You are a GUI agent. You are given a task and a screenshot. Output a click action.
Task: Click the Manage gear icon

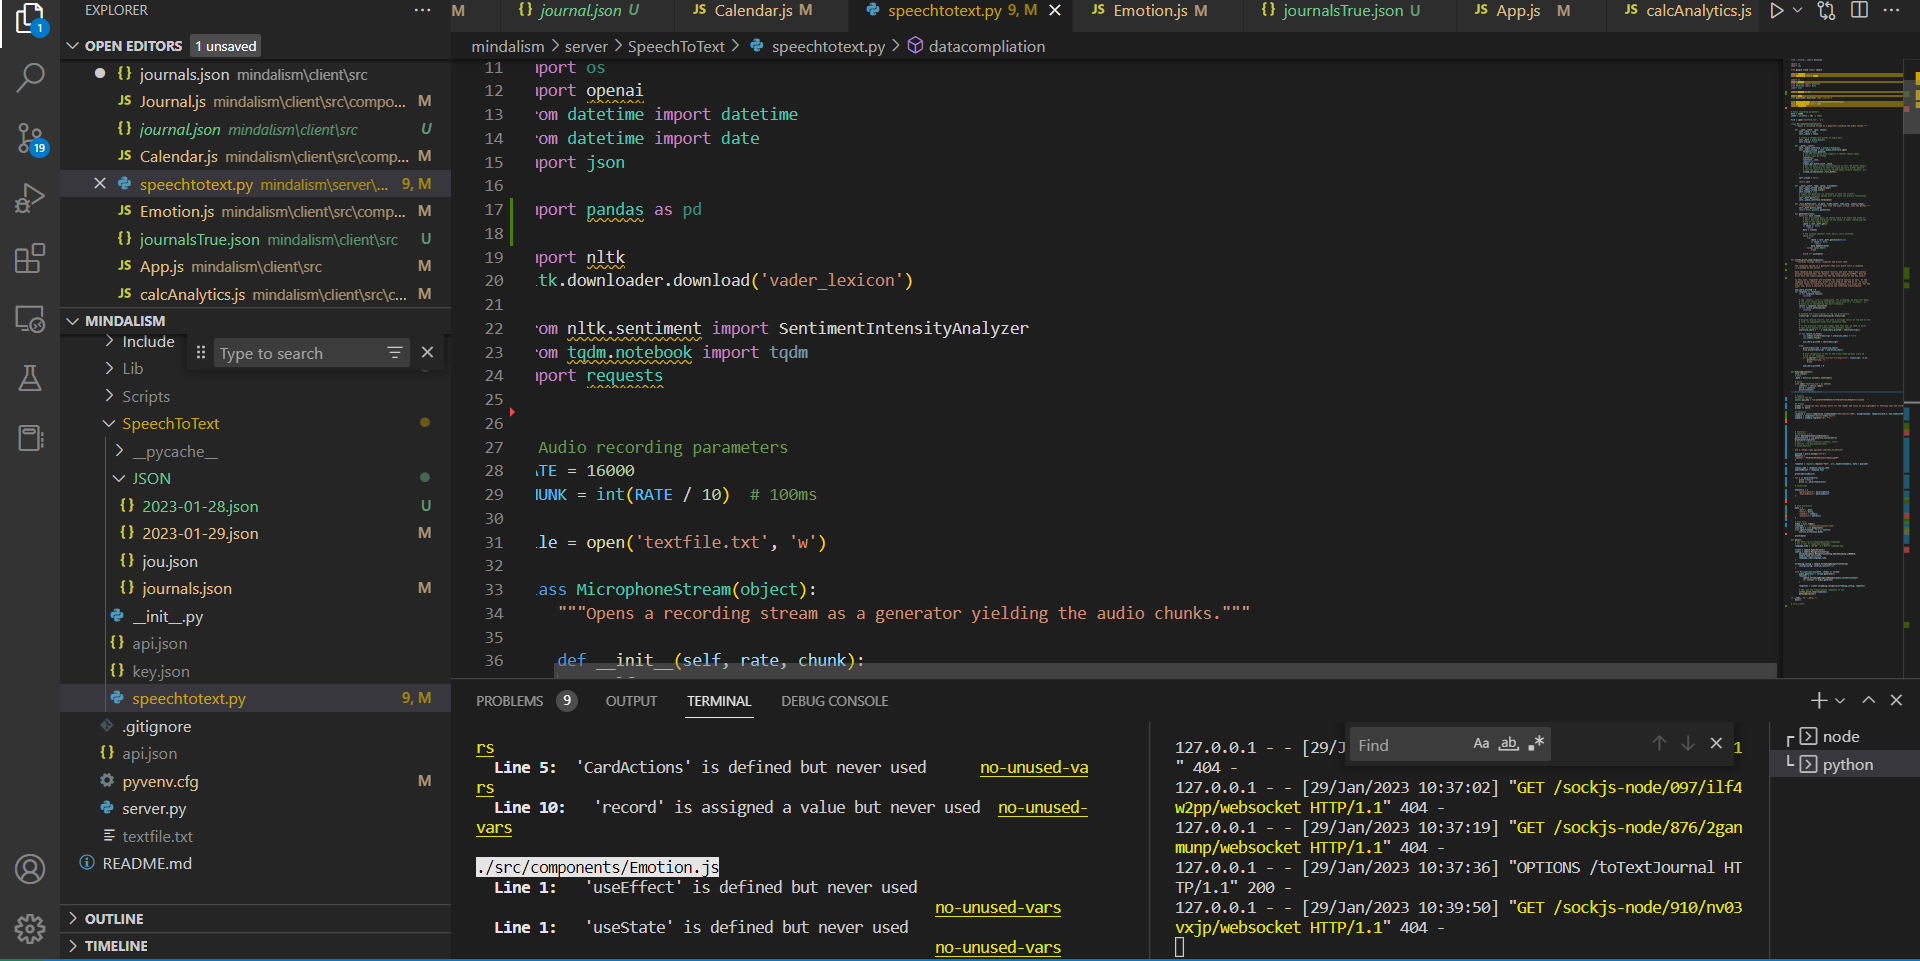tap(30, 928)
